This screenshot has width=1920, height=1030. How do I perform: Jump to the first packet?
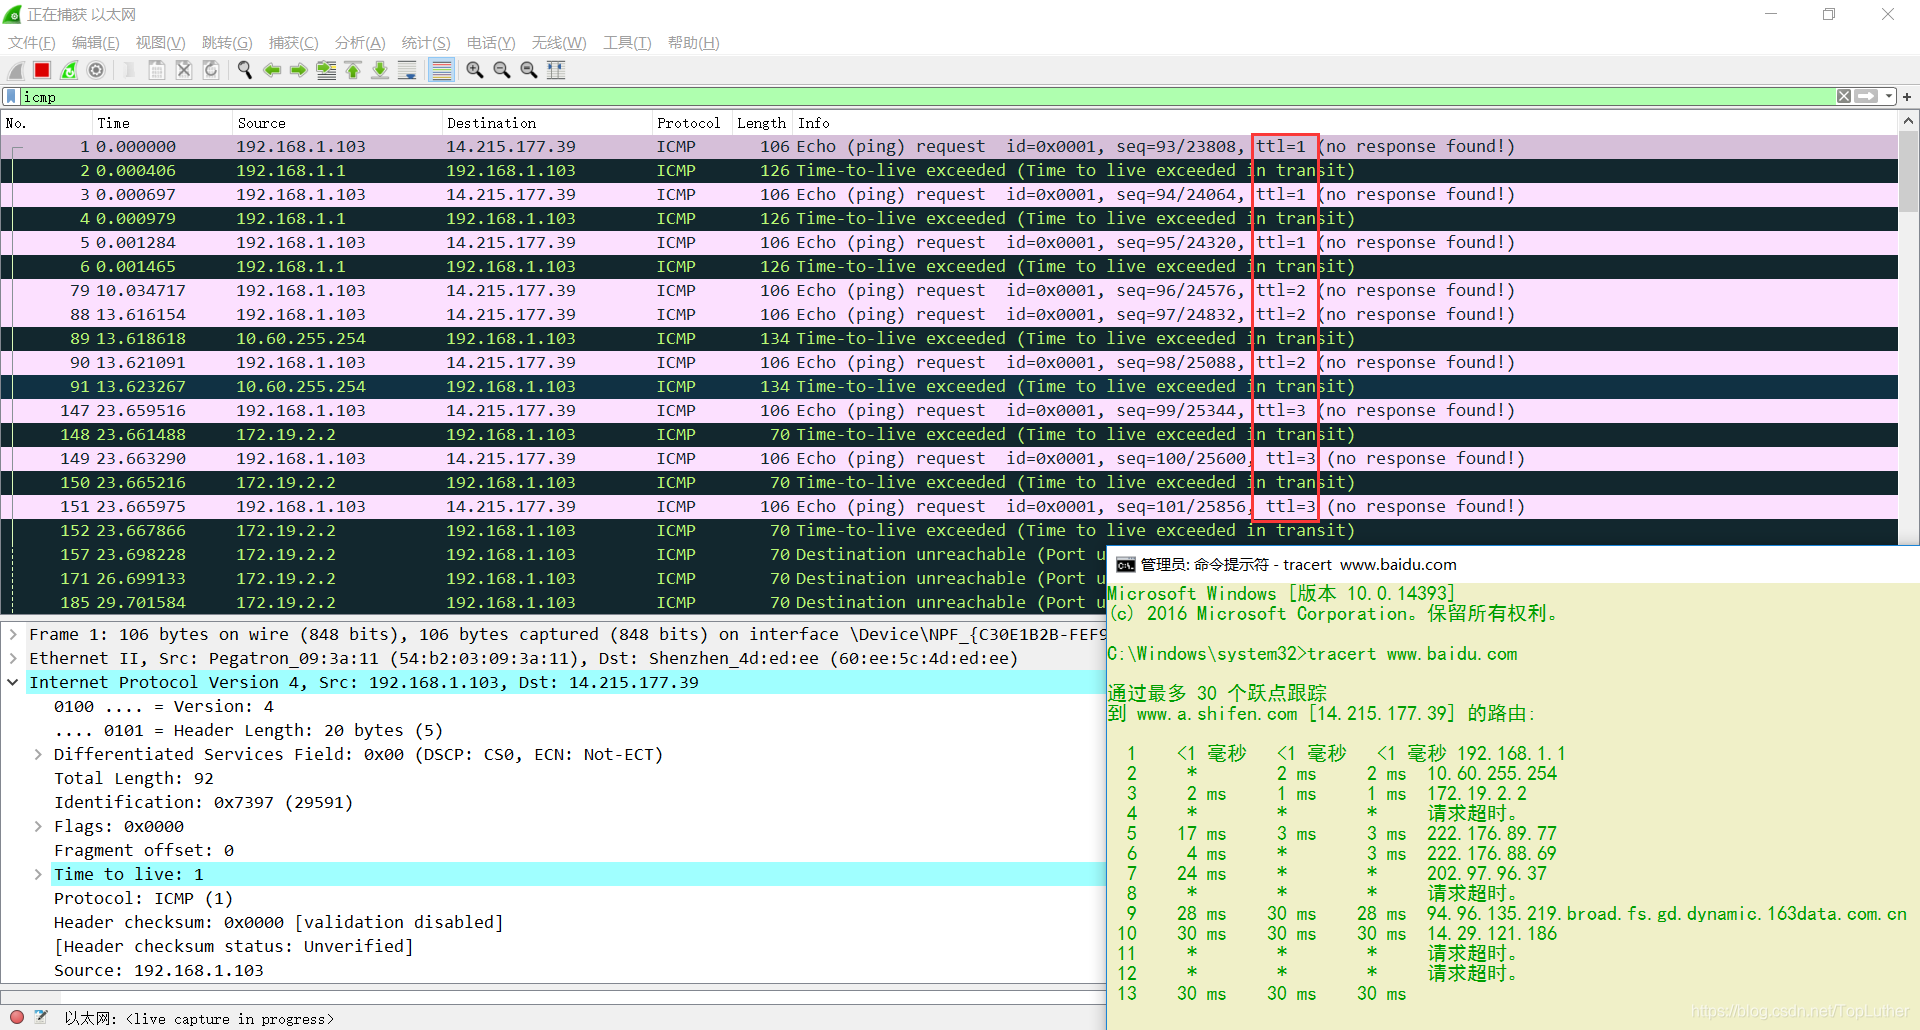pyautogui.click(x=353, y=70)
